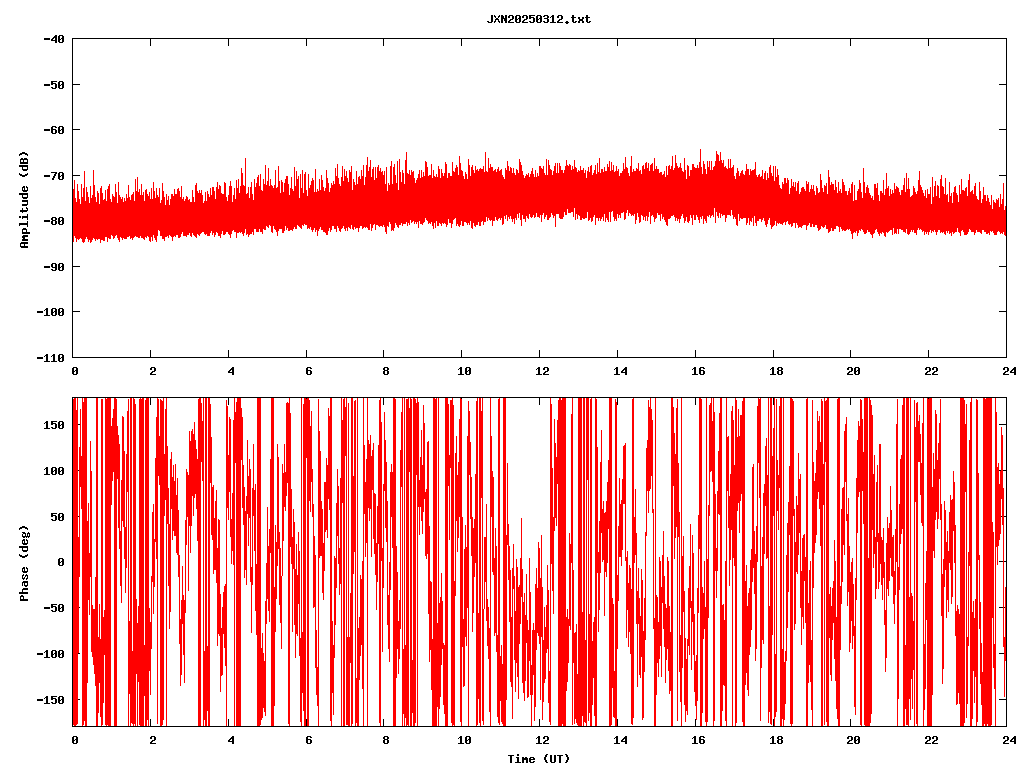Click the -80 tick on Amplitude axis
The width and height of the screenshot is (1024, 768).
tap(54, 221)
